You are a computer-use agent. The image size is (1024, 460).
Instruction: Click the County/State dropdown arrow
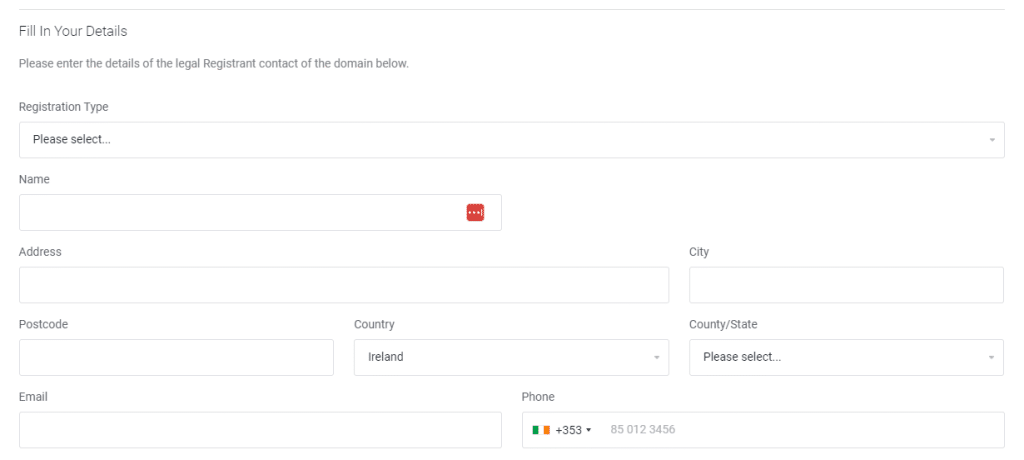pos(991,357)
